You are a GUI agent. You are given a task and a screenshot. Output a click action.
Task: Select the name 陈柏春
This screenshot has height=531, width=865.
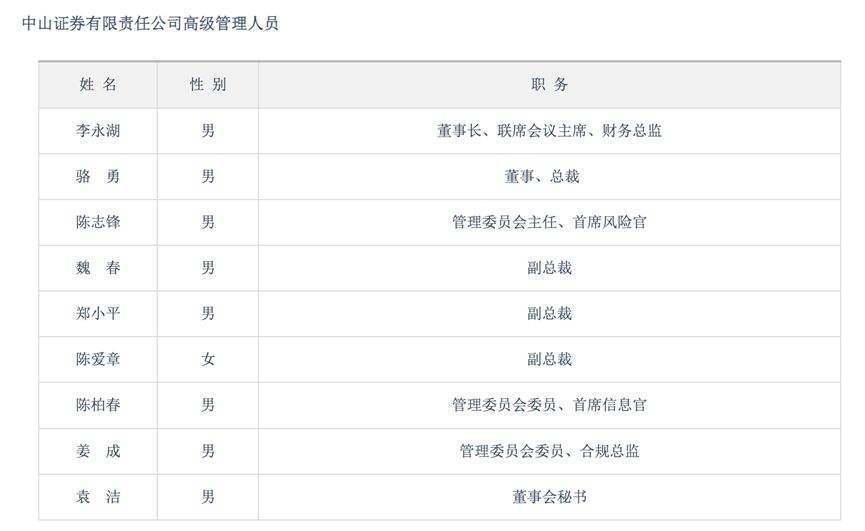pos(98,405)
